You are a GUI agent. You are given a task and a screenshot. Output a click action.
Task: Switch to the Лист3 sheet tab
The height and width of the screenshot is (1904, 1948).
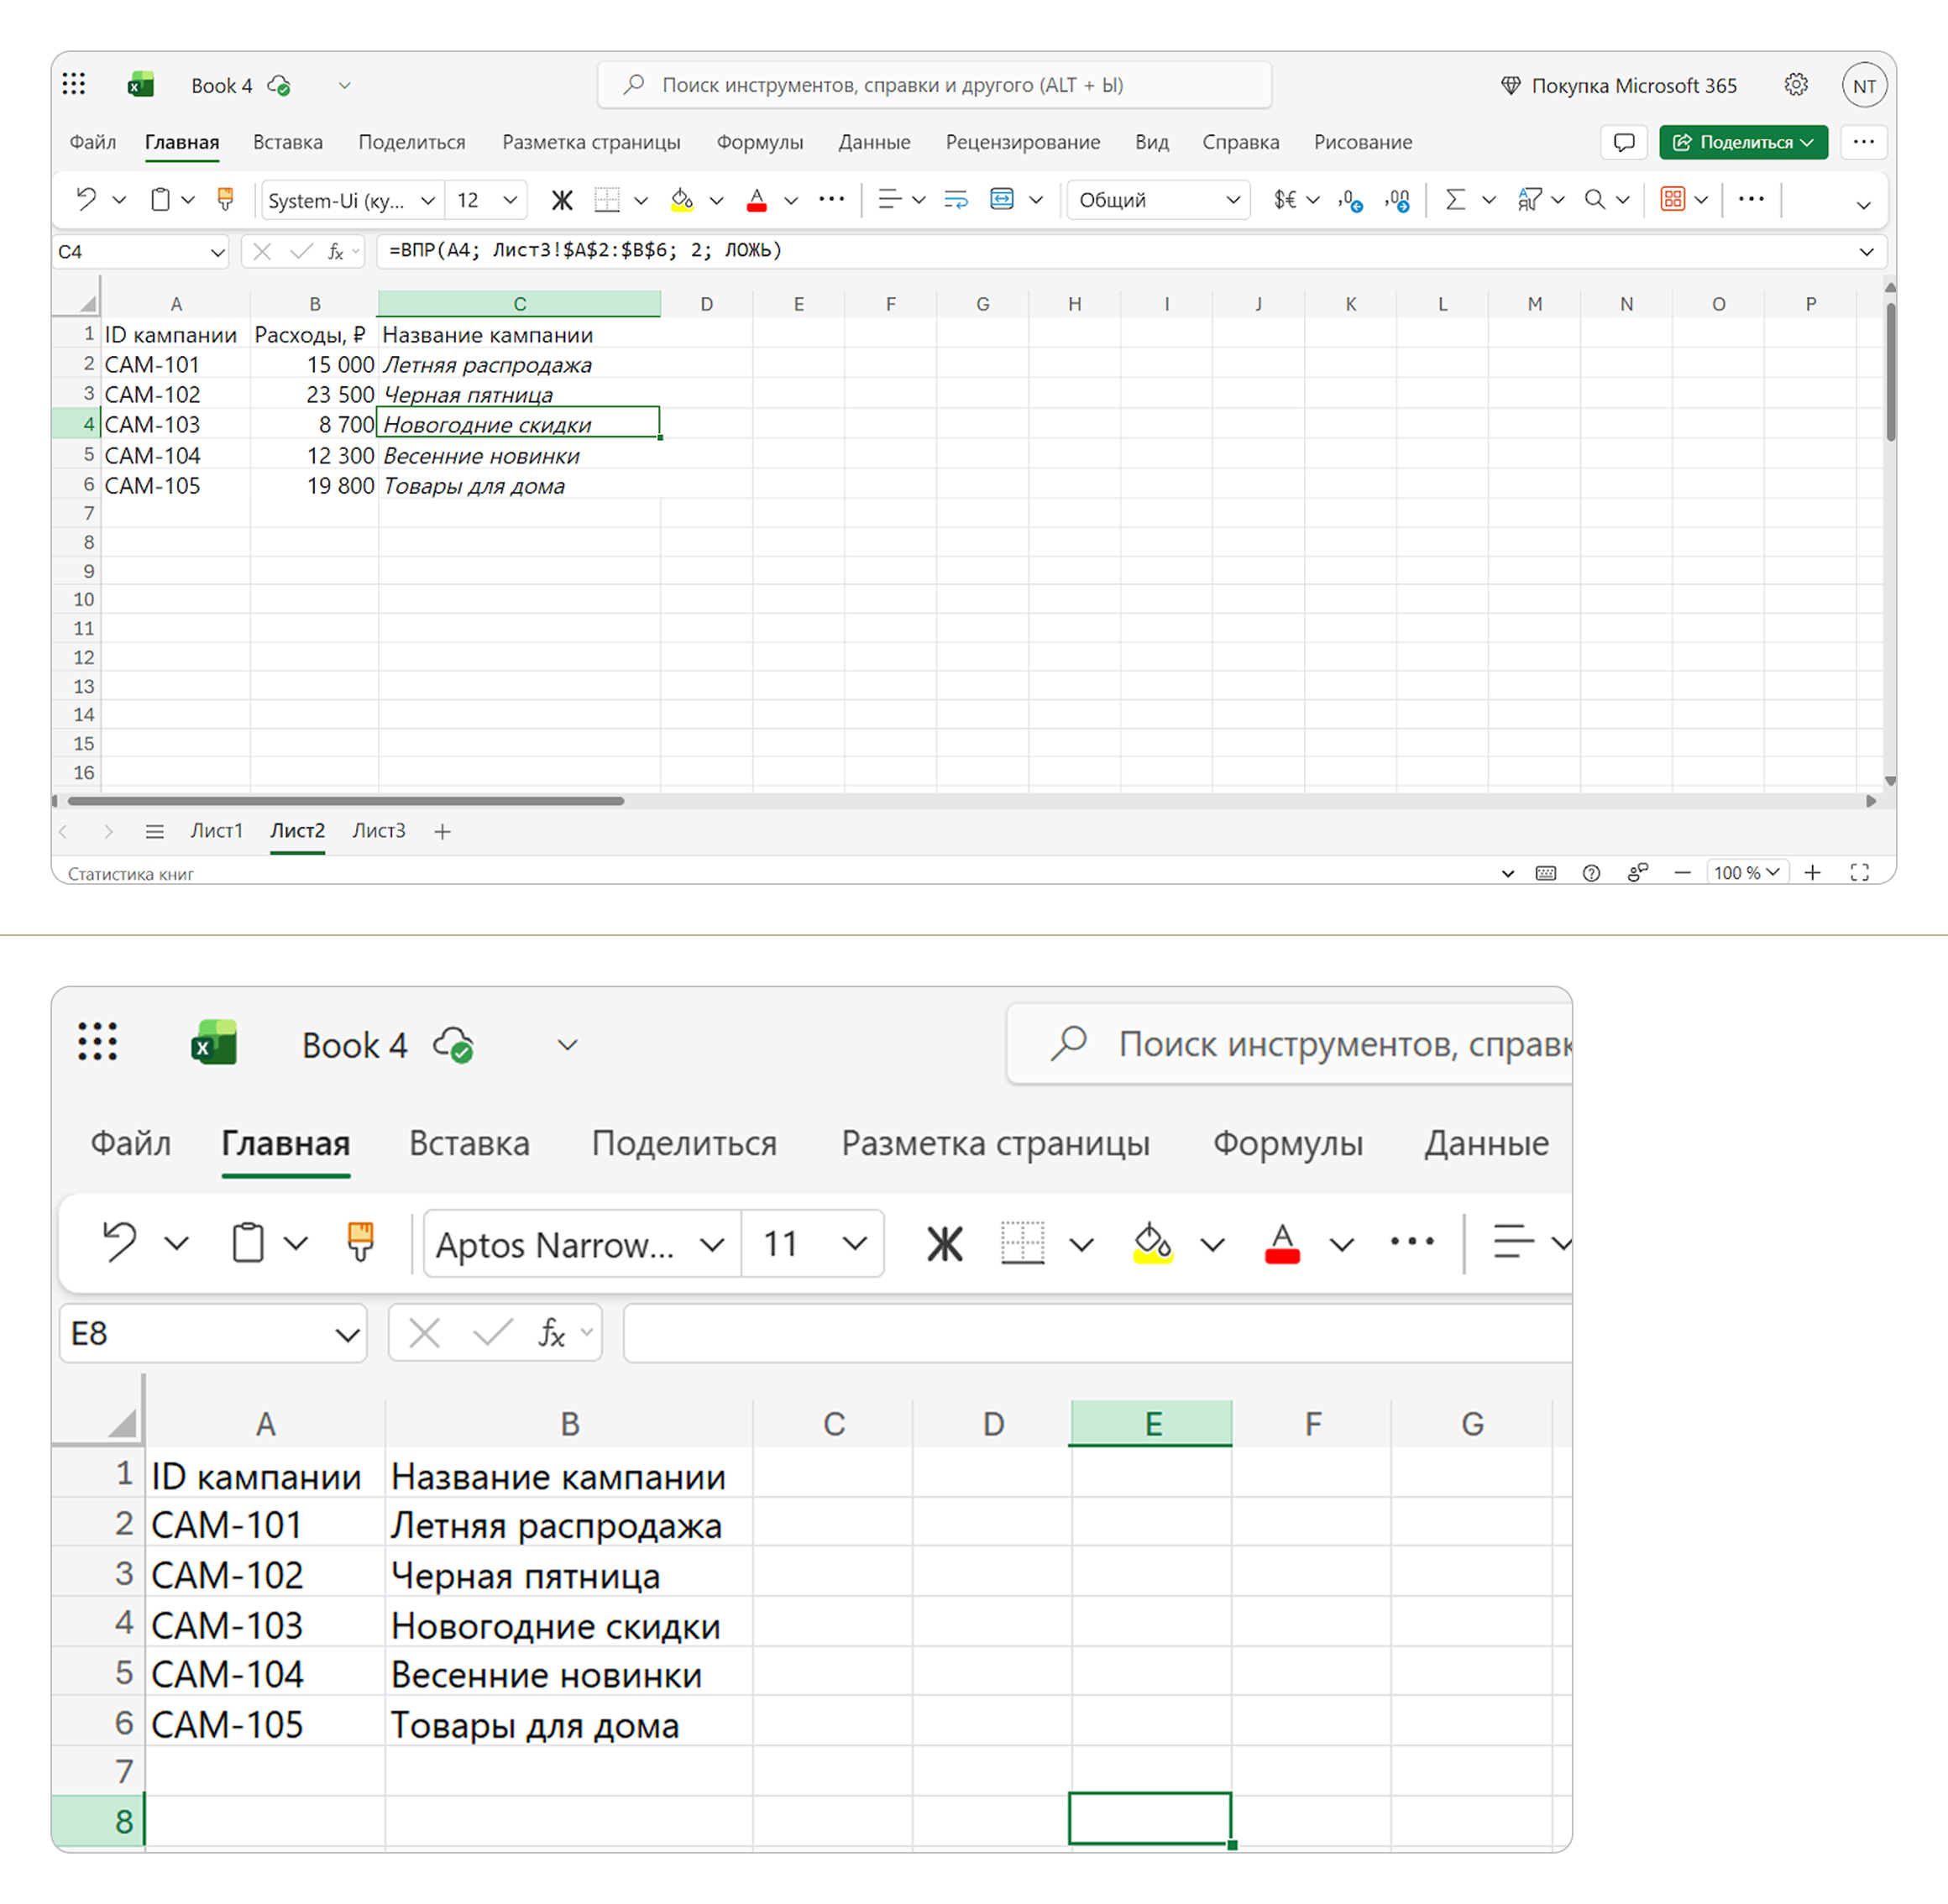coord(378,831)
